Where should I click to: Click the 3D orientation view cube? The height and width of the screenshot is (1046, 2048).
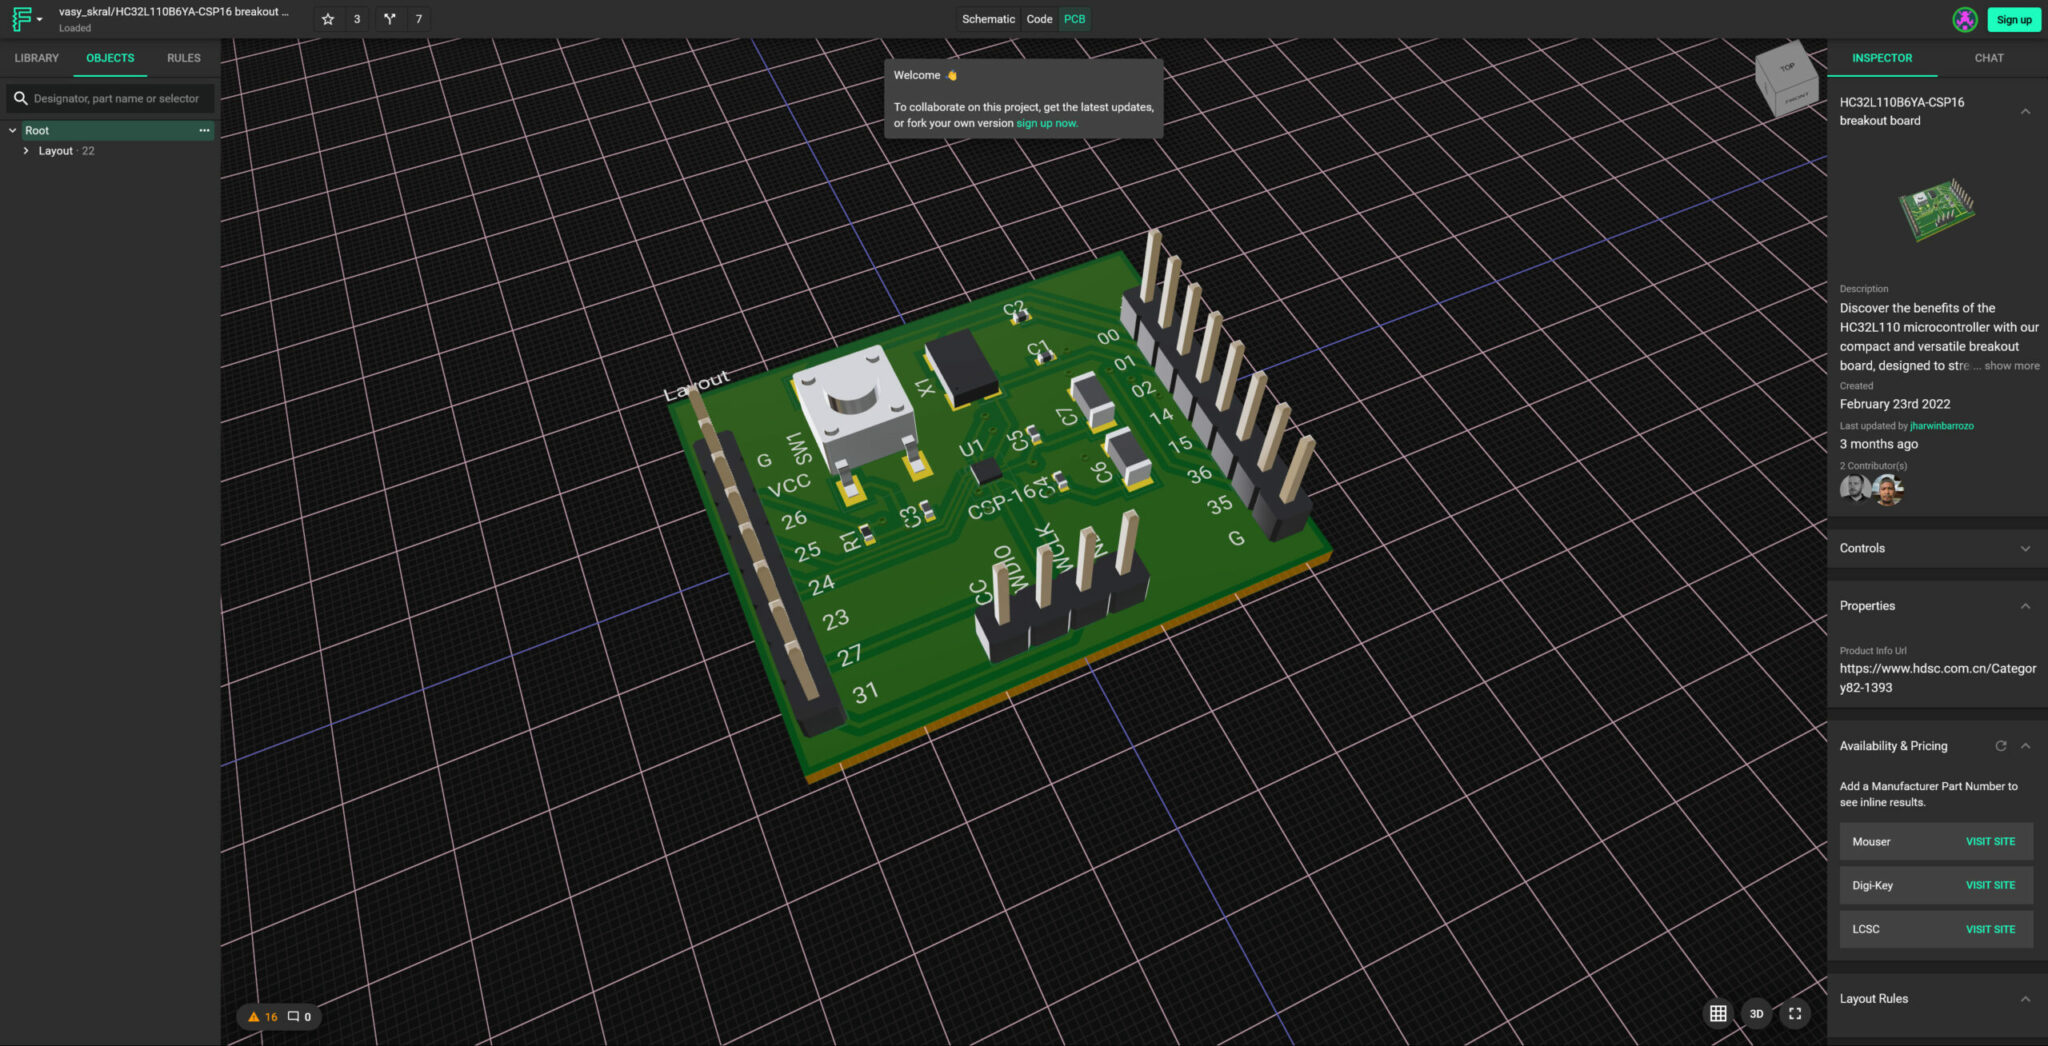tap(1786, 80)
